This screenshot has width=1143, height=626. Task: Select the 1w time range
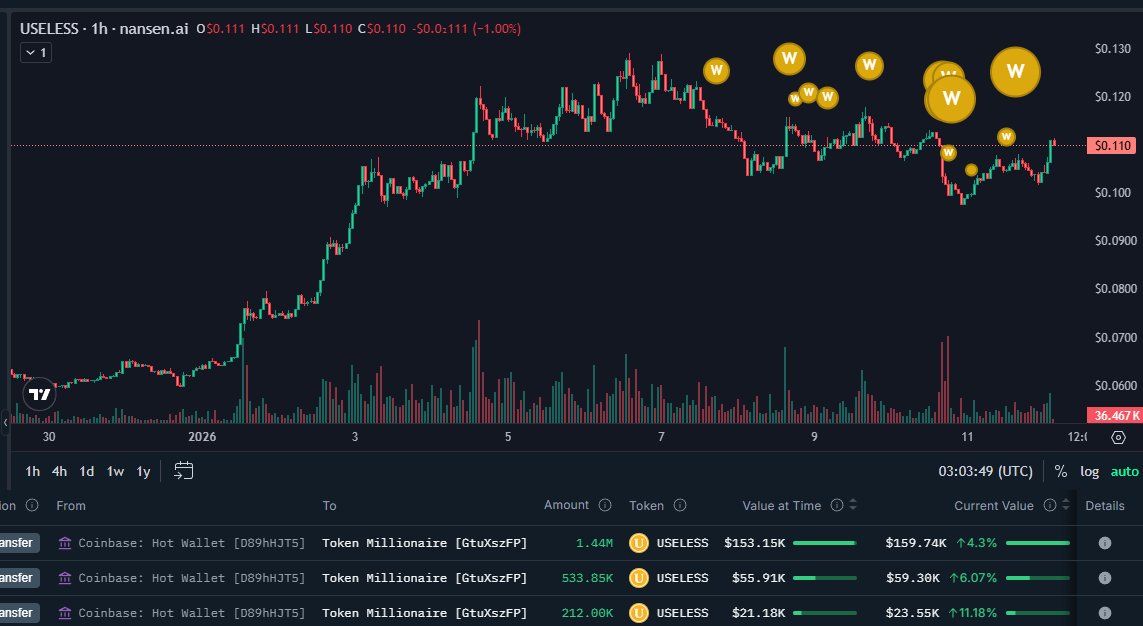(x=115, y=471)
